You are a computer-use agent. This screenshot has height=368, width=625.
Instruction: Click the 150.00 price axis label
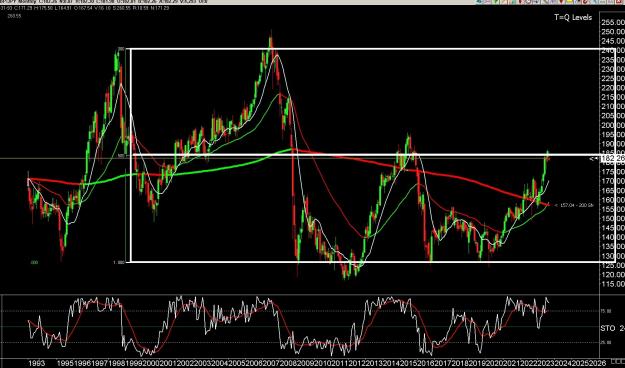coord(614,218)
